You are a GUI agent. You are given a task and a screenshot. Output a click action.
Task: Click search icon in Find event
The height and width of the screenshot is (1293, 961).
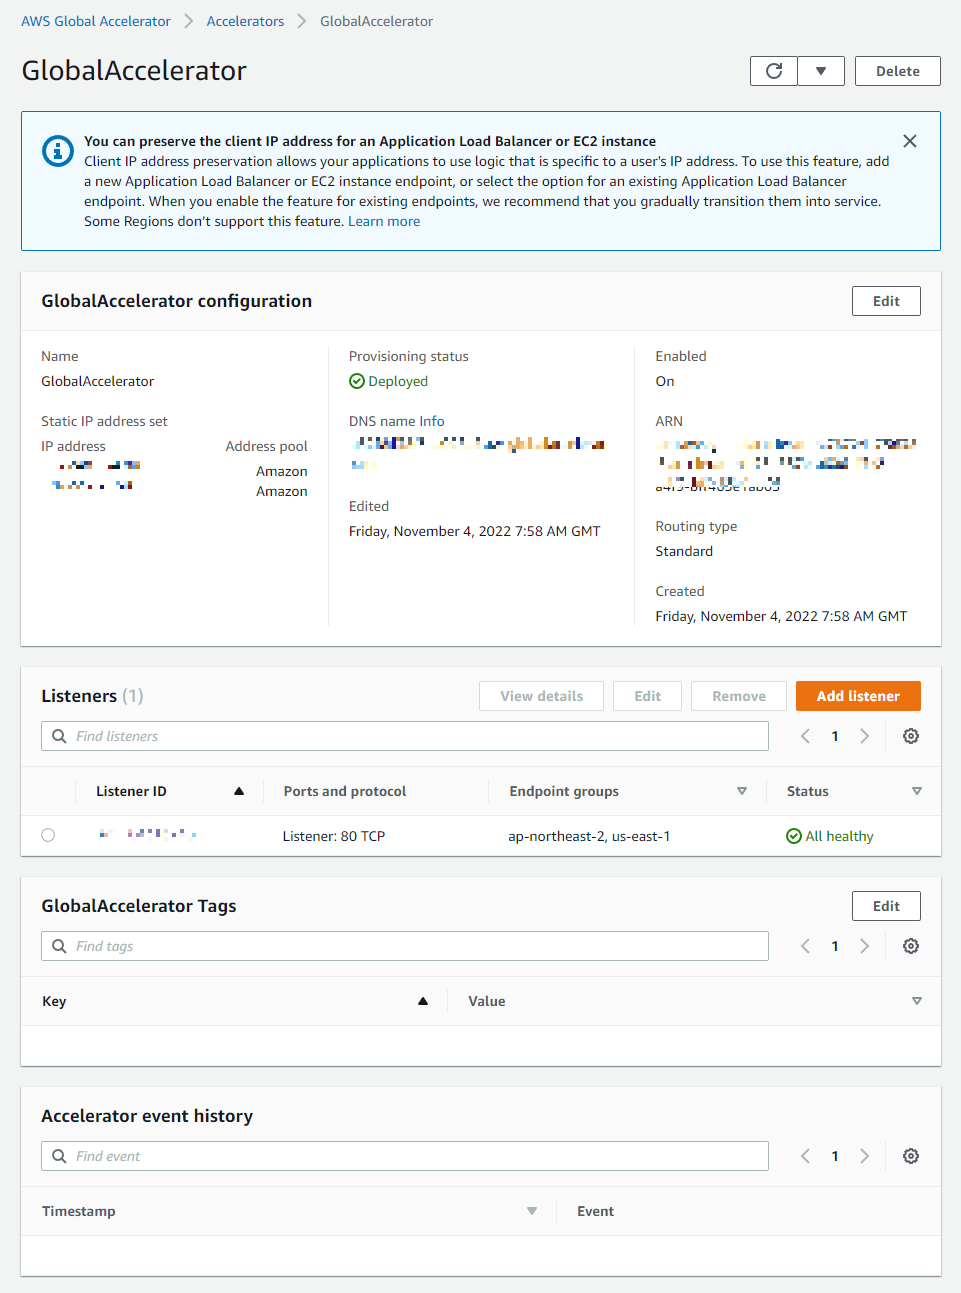click(59, 1156)
